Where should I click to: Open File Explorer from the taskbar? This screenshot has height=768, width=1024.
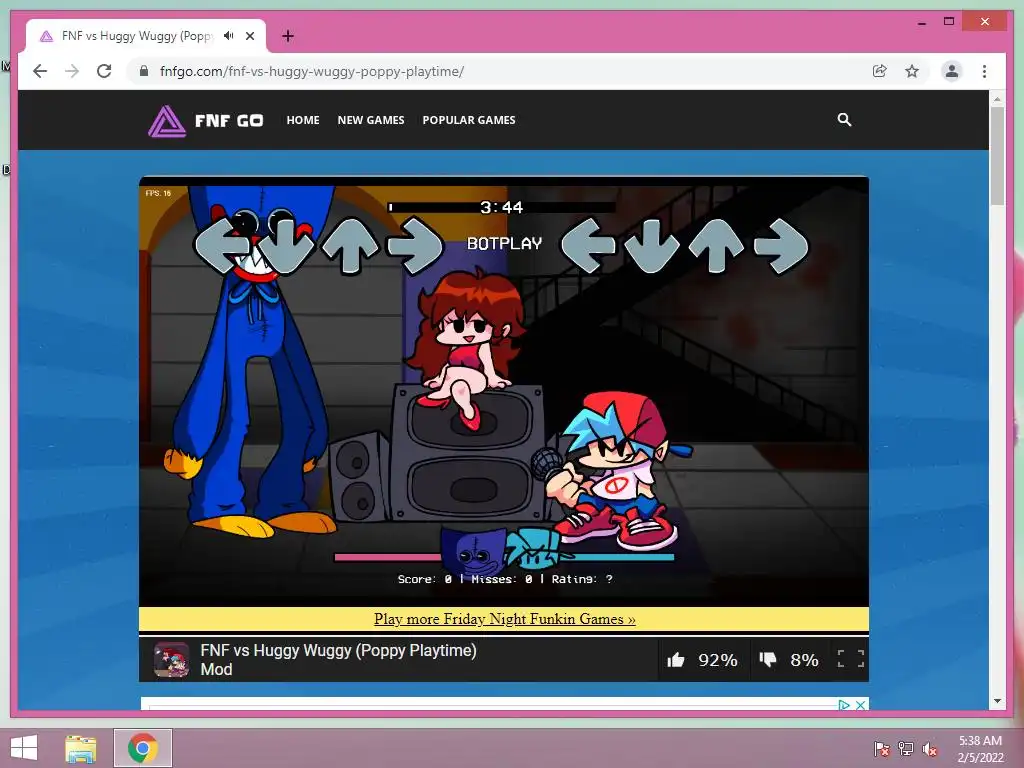click(x=81, y=748)
